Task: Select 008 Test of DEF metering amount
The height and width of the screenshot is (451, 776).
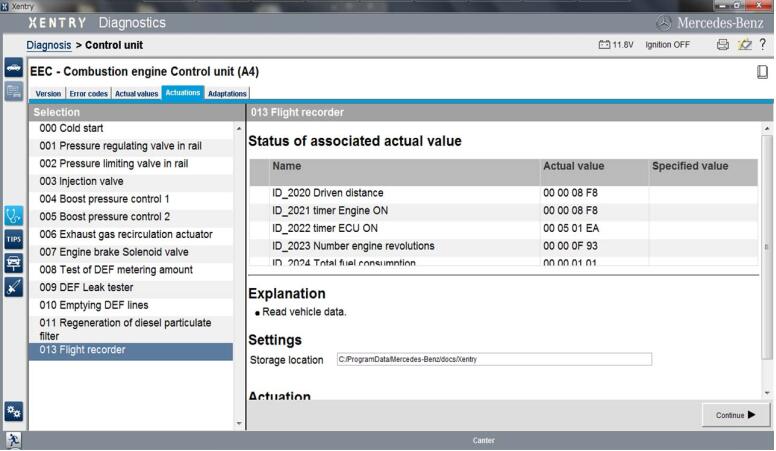Action: click(131, 270)
